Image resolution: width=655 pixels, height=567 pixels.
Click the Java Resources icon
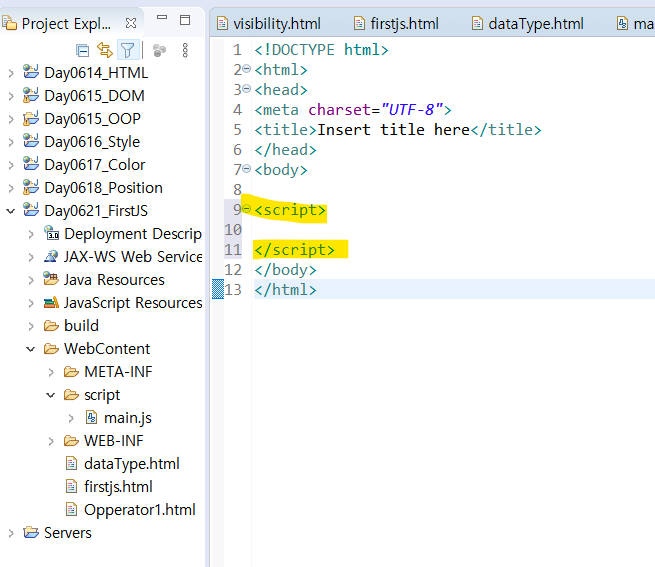pyautogui.click(x=51, y=279)
